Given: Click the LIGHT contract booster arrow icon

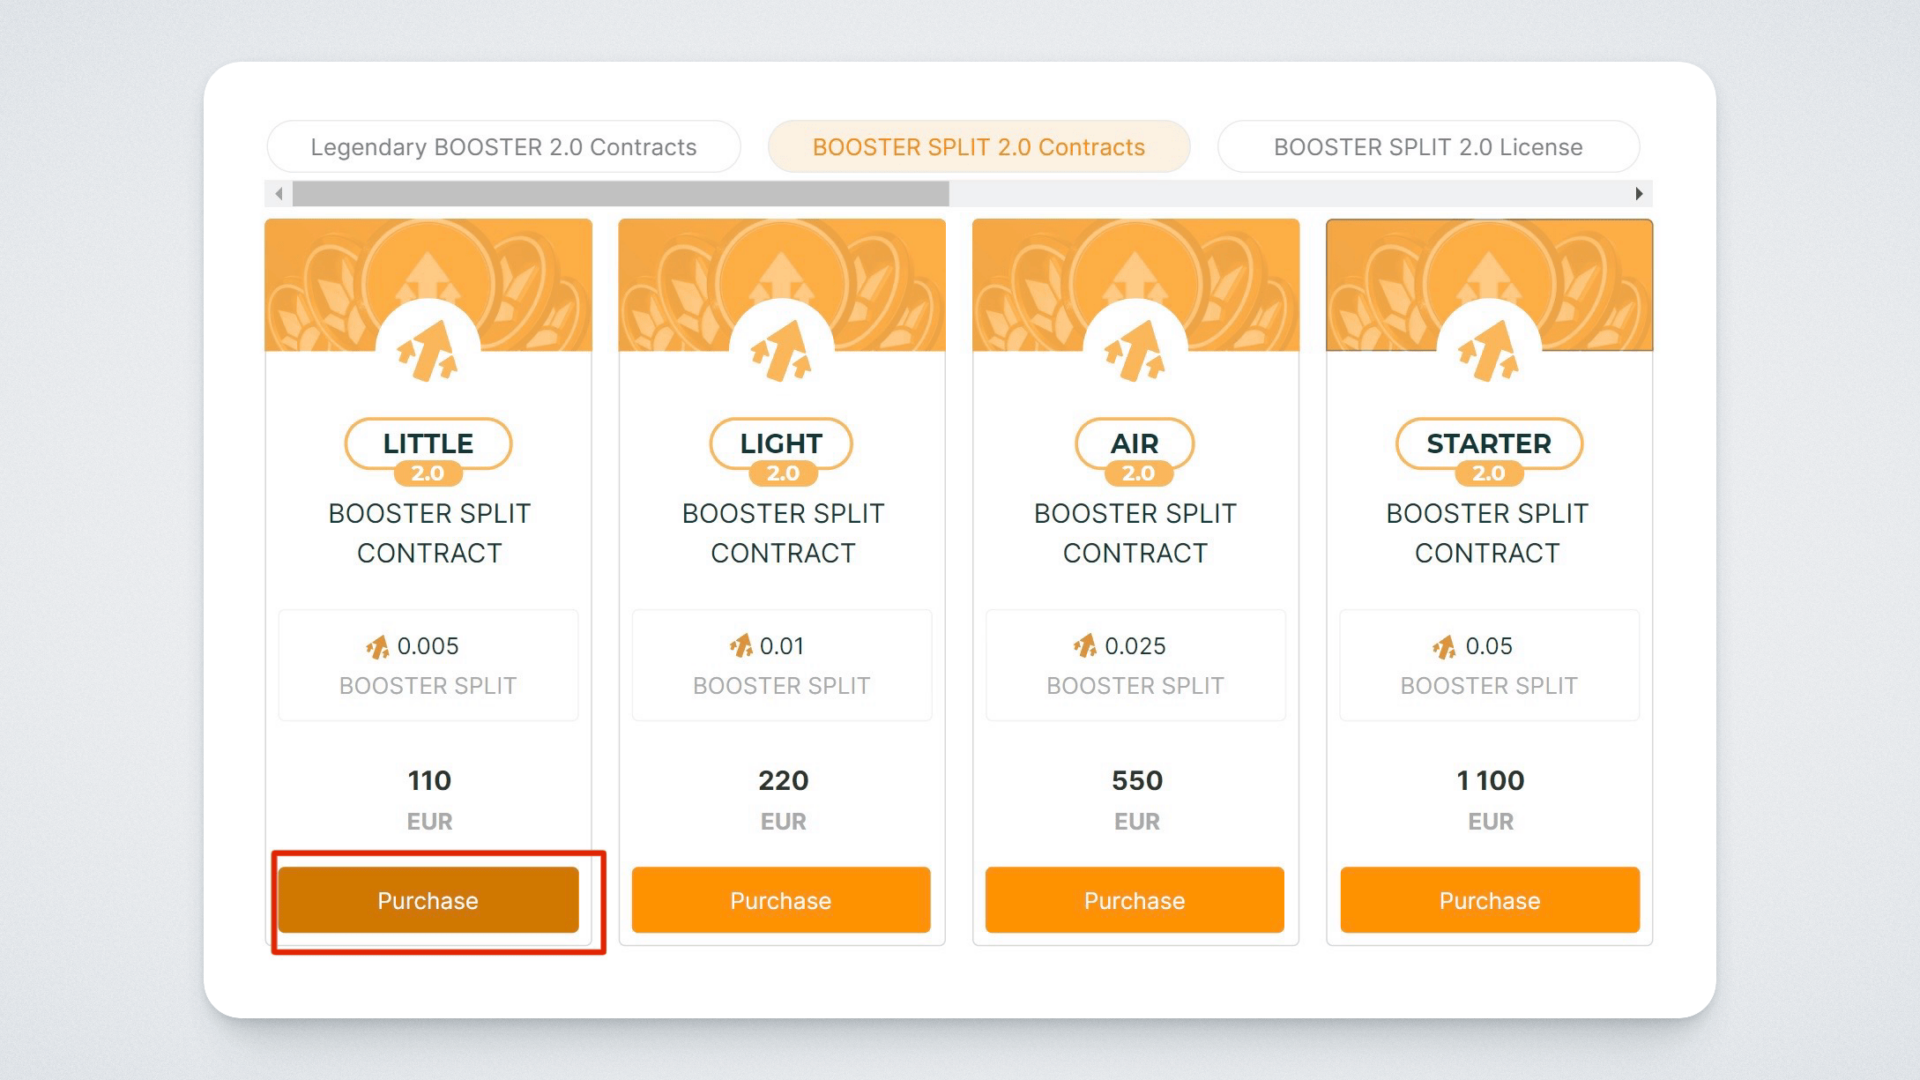Looking at the screenshot, I should [x=782, y=350].
